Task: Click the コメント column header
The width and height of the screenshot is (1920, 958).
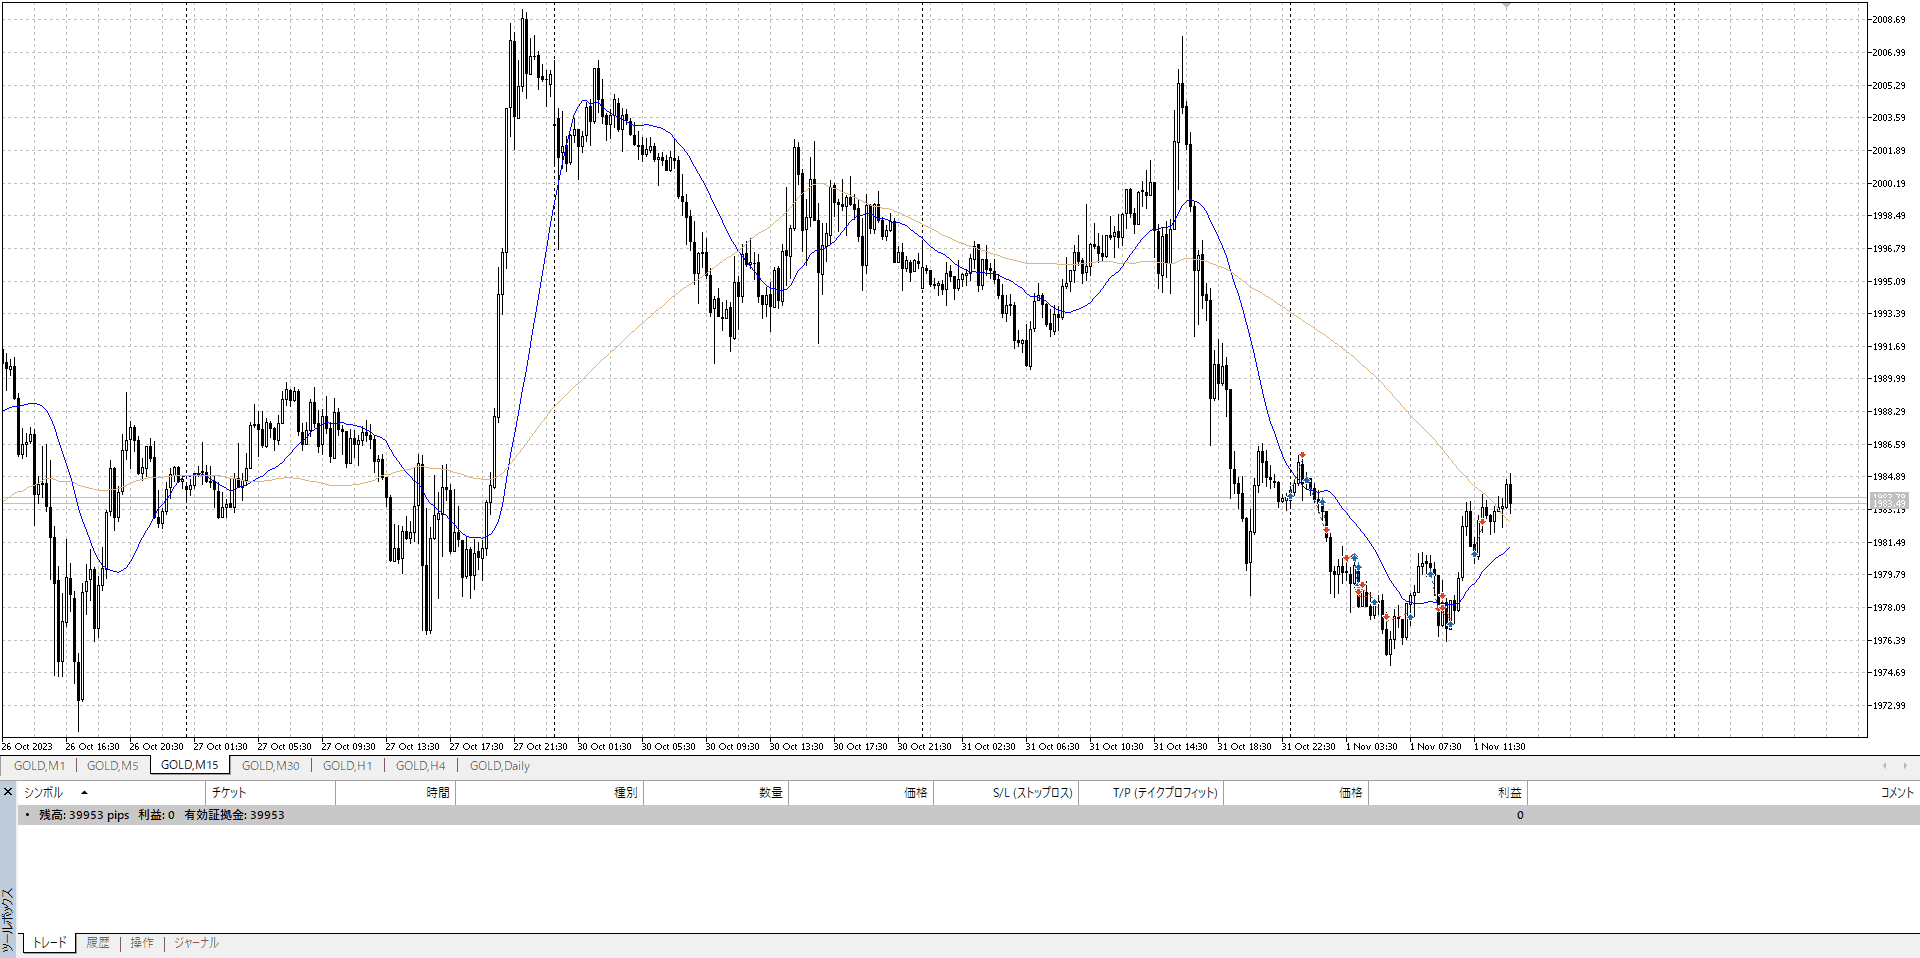Action: click(1896, 793)
